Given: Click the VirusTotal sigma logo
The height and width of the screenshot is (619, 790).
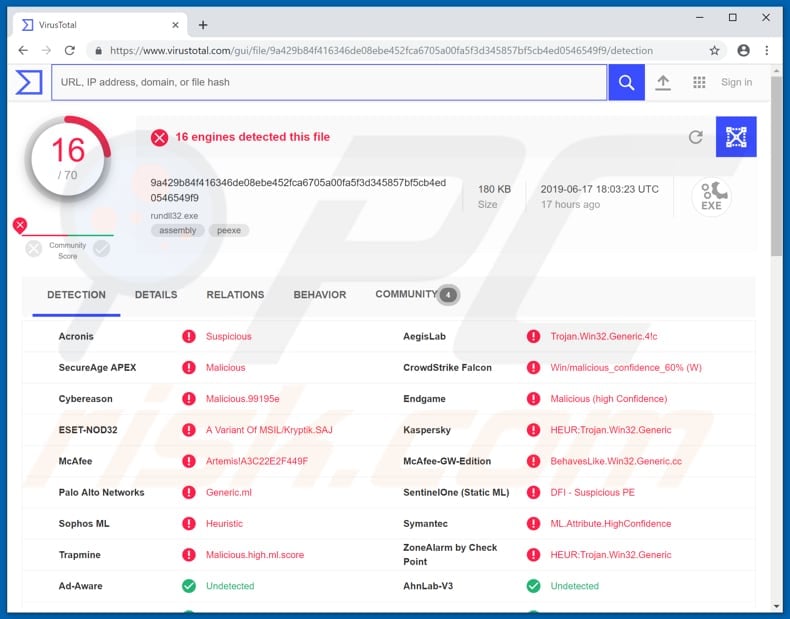Looking at the screenshot, I should click(x=29, y=82).
